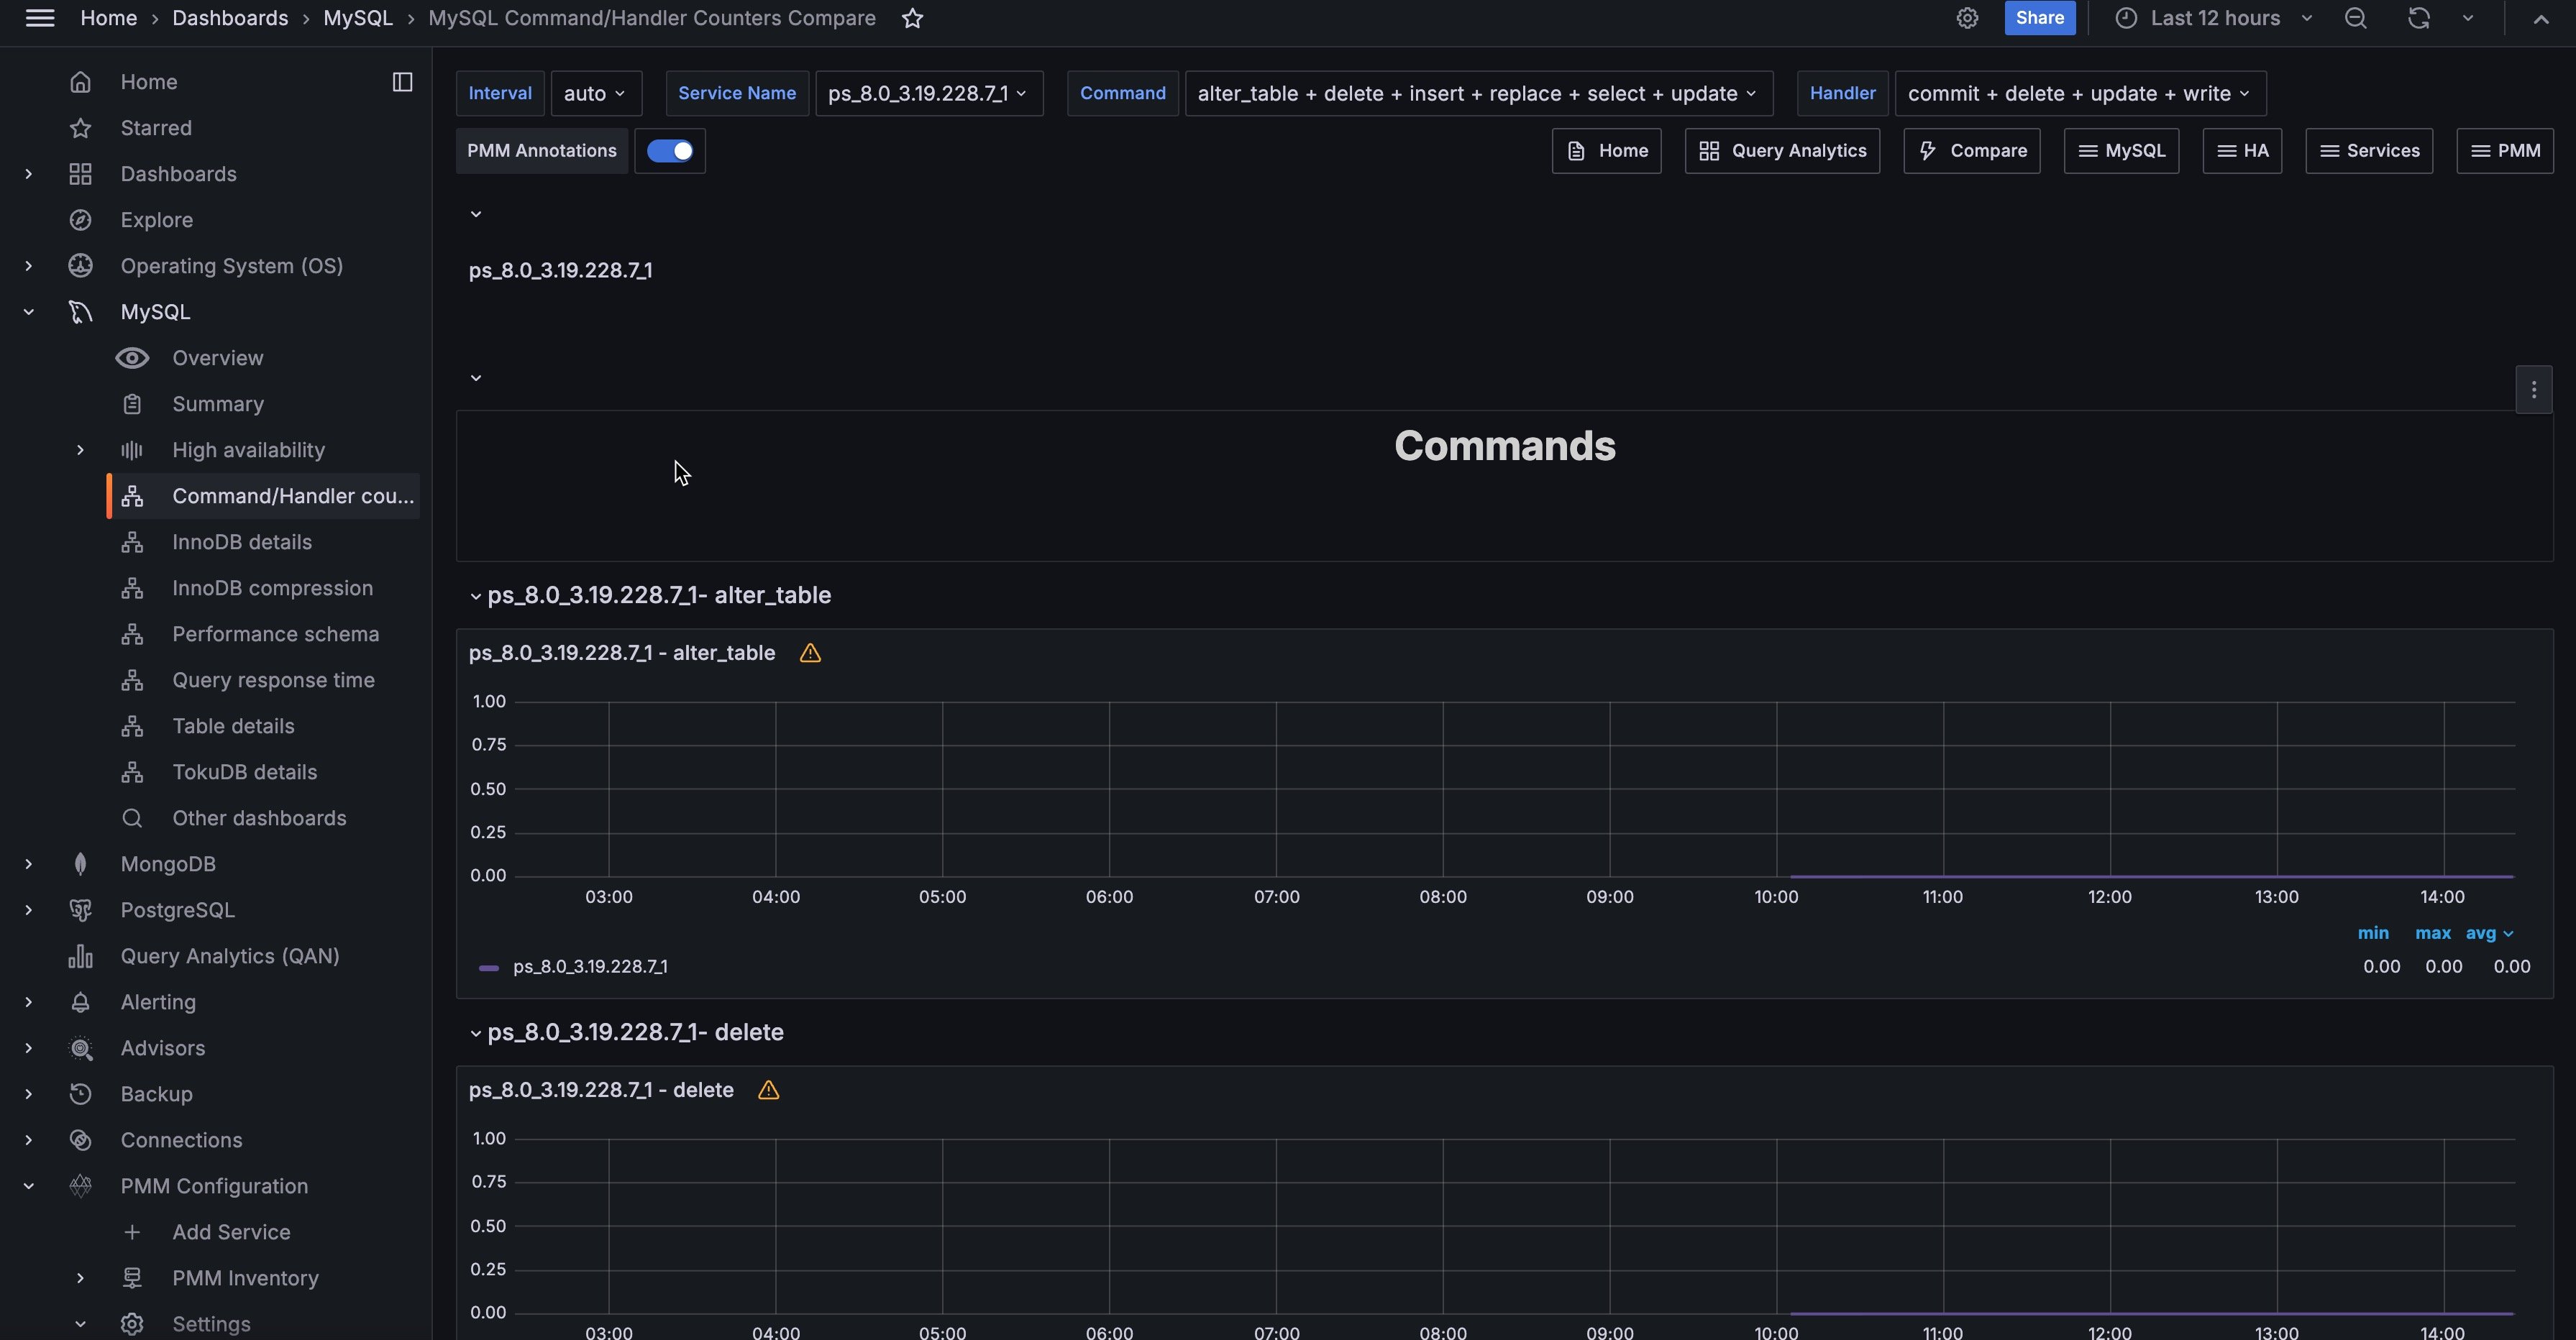Open dashboard settings gear icon
Viewport: 2576px width, 1340px height.
tap(1967, 18)
